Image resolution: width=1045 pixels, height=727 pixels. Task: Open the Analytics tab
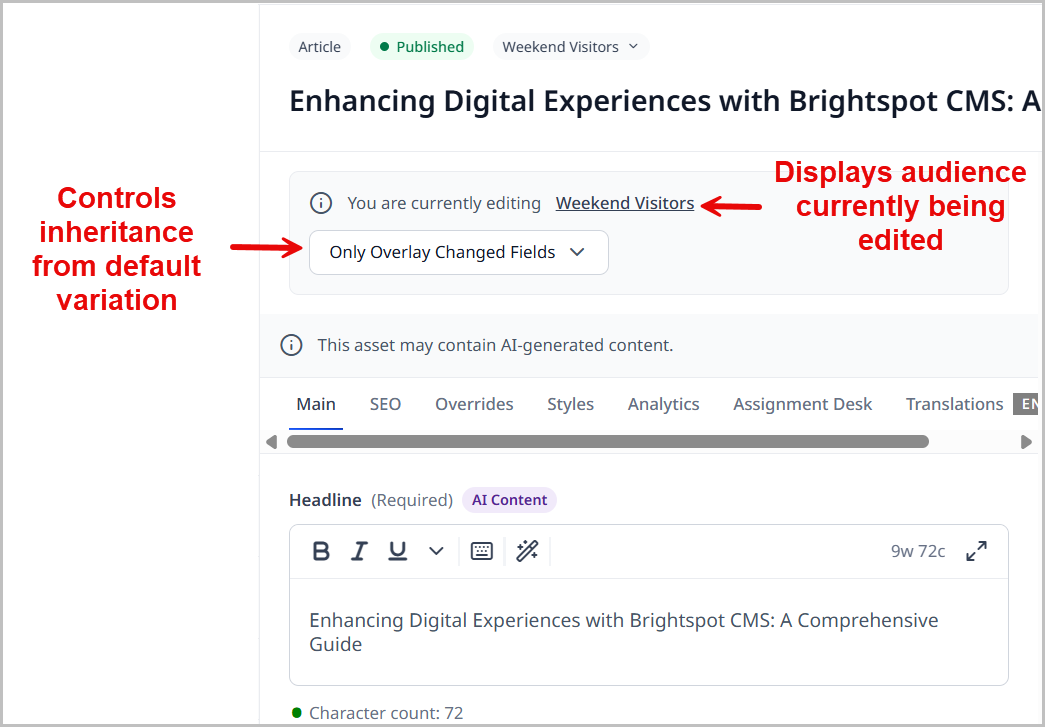click(663, 404)
